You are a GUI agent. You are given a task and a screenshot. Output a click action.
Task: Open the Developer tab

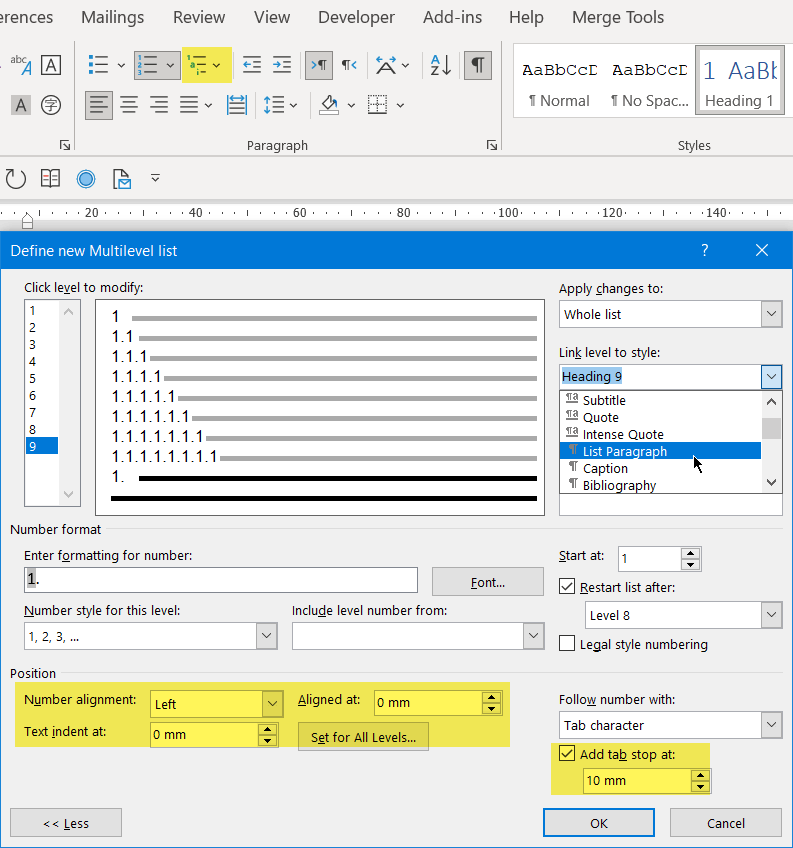tap(356, 17)
